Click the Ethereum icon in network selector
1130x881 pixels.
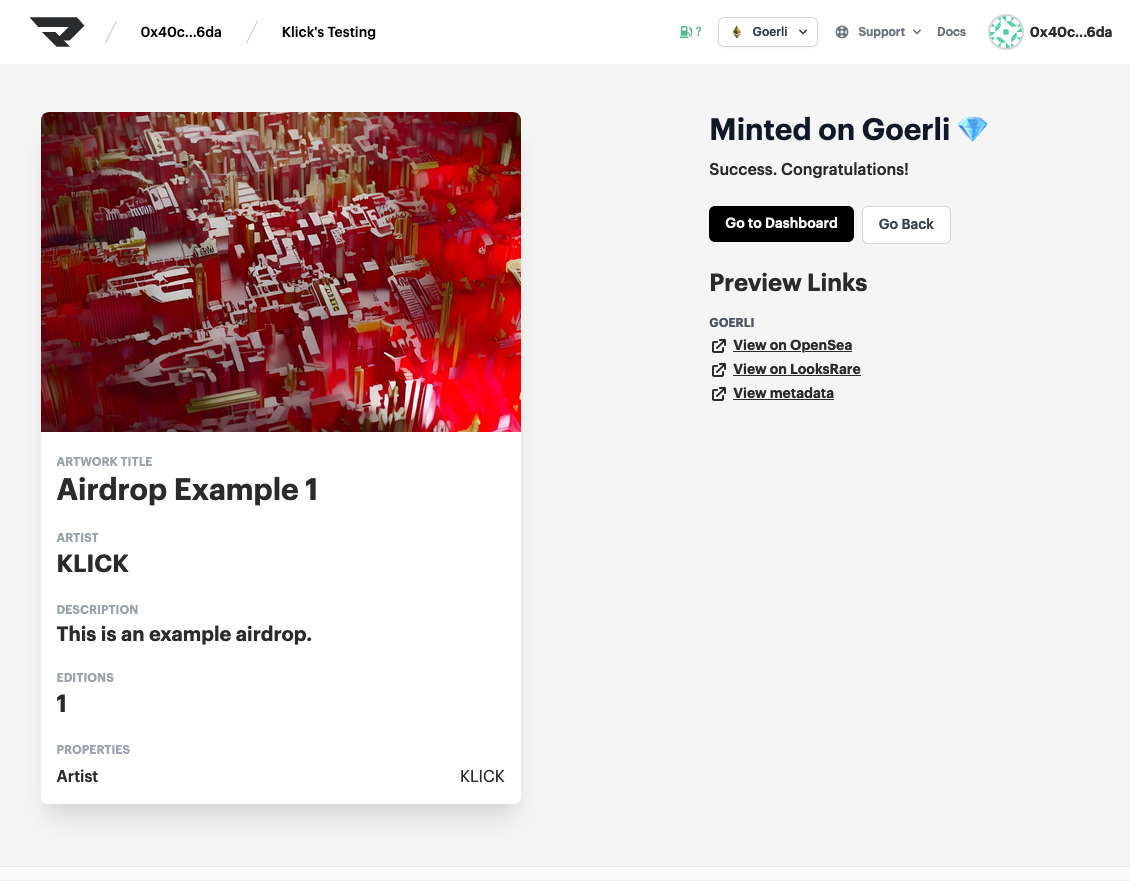737,32
